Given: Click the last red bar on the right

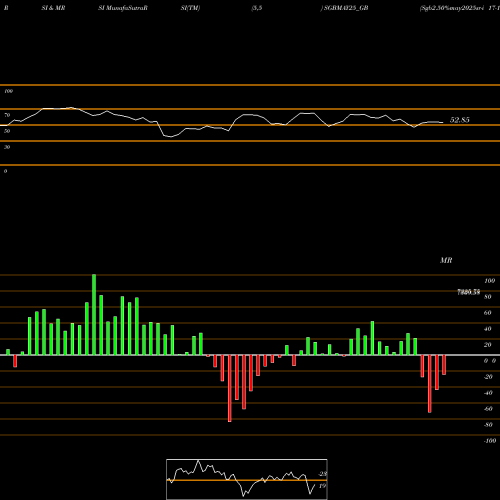Looking at the screenshot, I should 444,365.
